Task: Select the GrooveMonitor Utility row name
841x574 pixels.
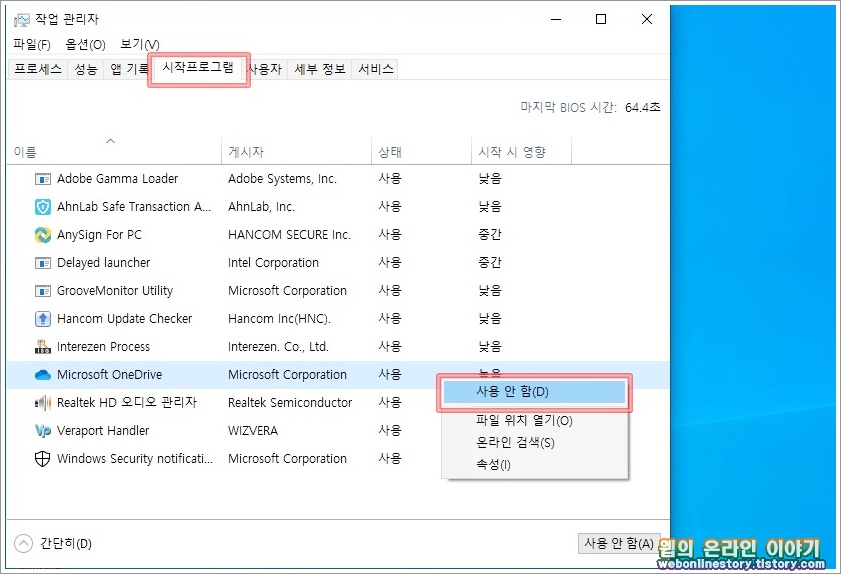Action: click(x=115, y=291)
